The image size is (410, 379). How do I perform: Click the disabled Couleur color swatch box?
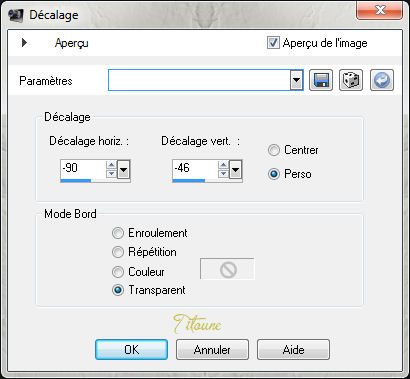pyautogui.click(x=227, y=269)
